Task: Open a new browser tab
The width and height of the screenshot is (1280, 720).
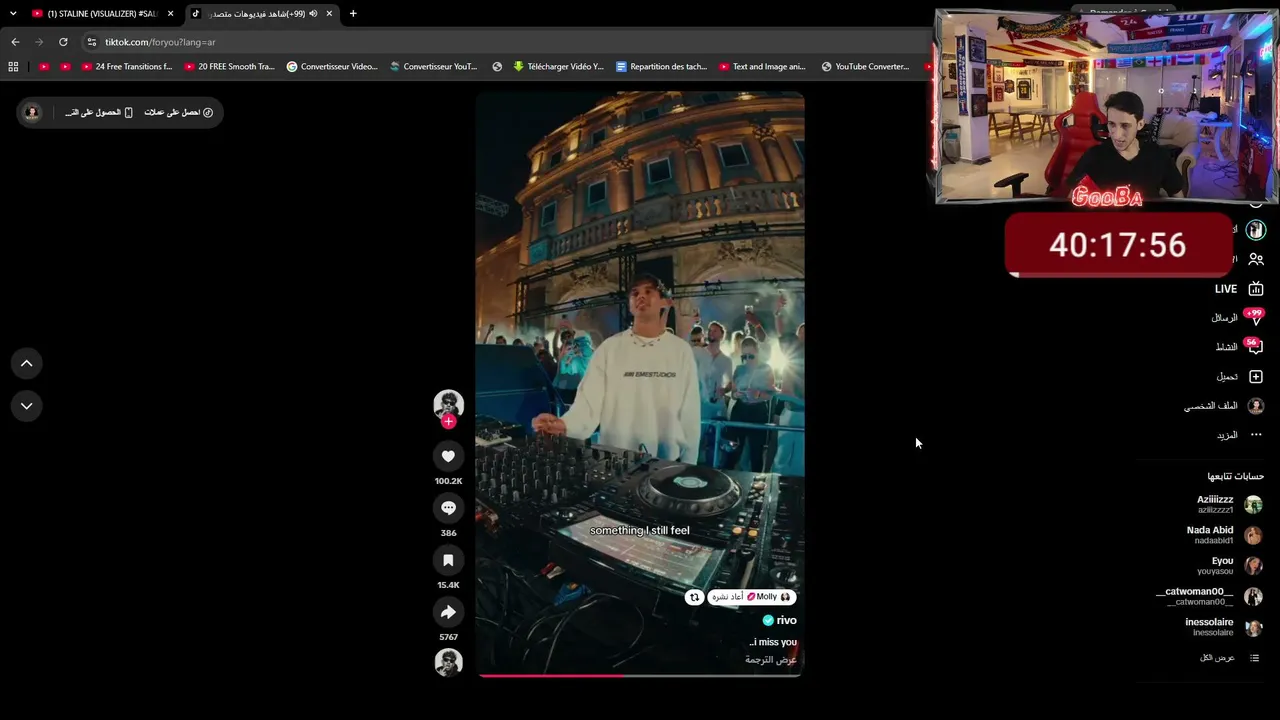Action: click(x=353, y=14)
